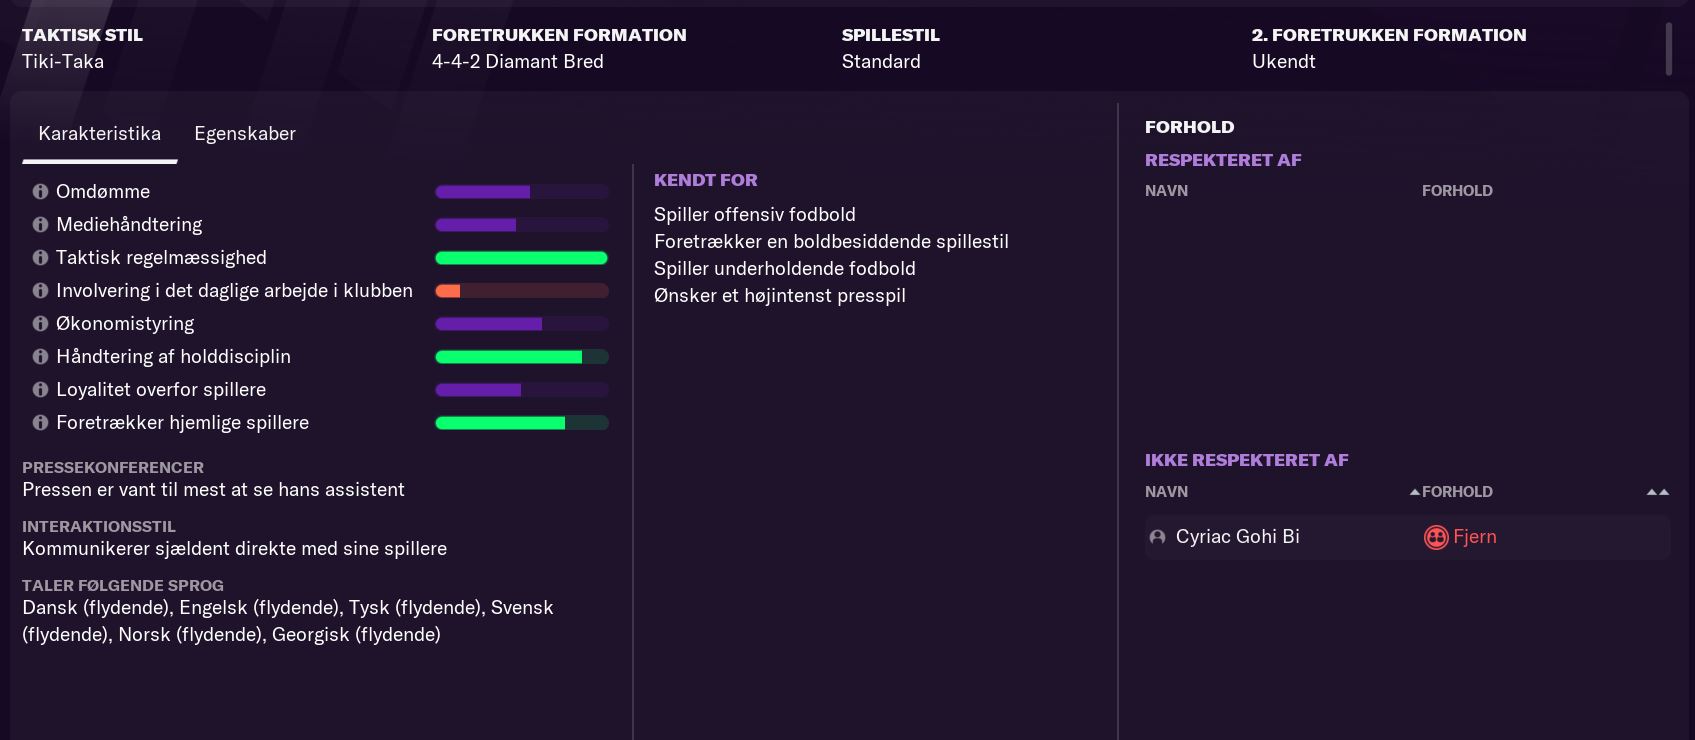Click info icon for Loyalitet overfor spillere
This screenshot has width=1695, height=740.
tap(40, 389)
